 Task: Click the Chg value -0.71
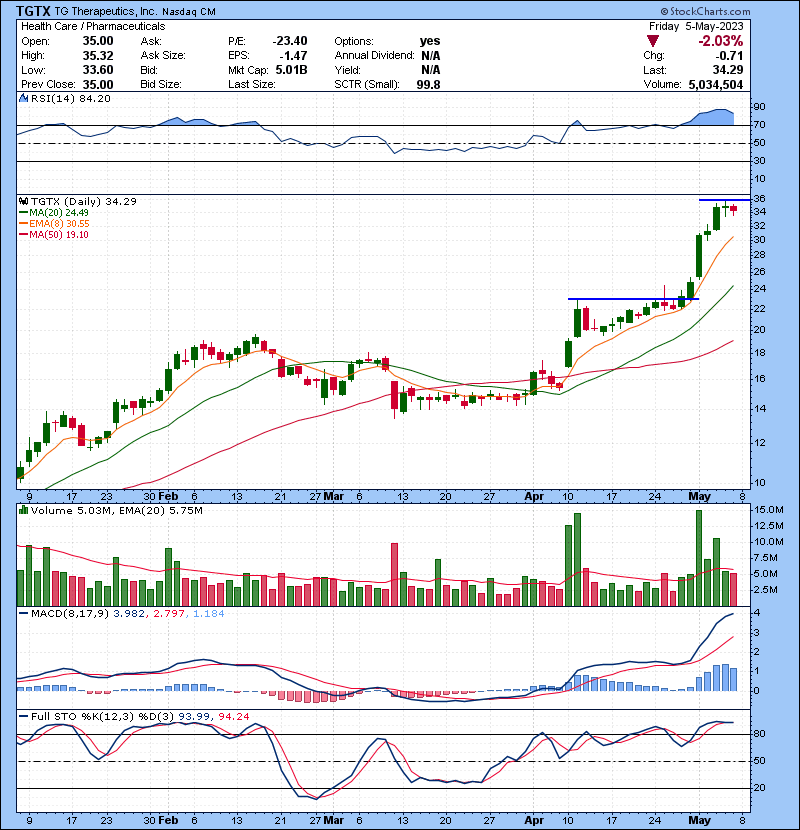[x=730, y=56]
